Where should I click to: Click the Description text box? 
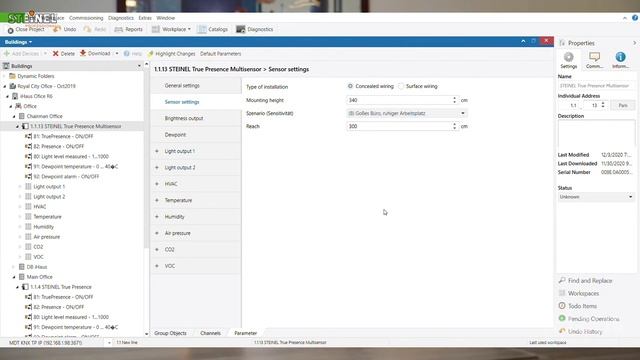click(596, 134)
